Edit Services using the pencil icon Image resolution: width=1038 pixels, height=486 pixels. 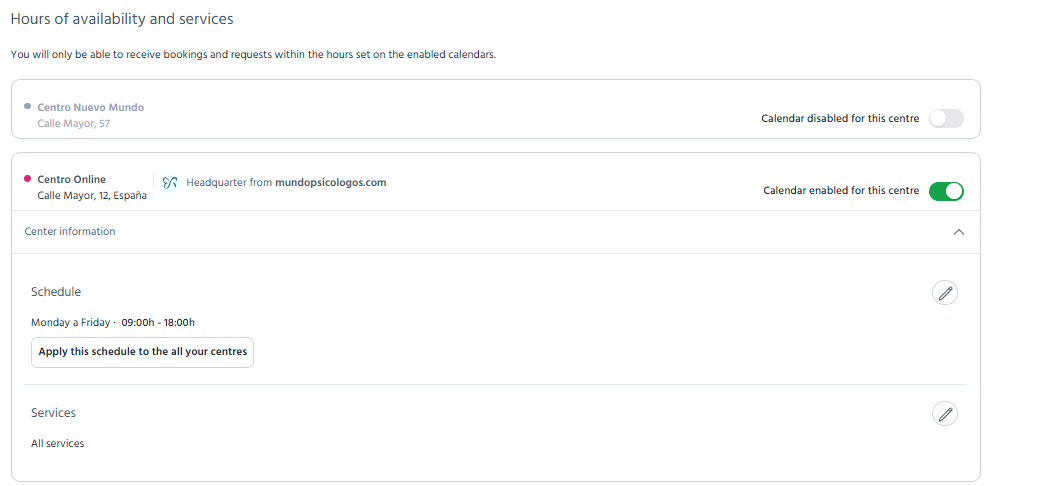pos(945,413)
